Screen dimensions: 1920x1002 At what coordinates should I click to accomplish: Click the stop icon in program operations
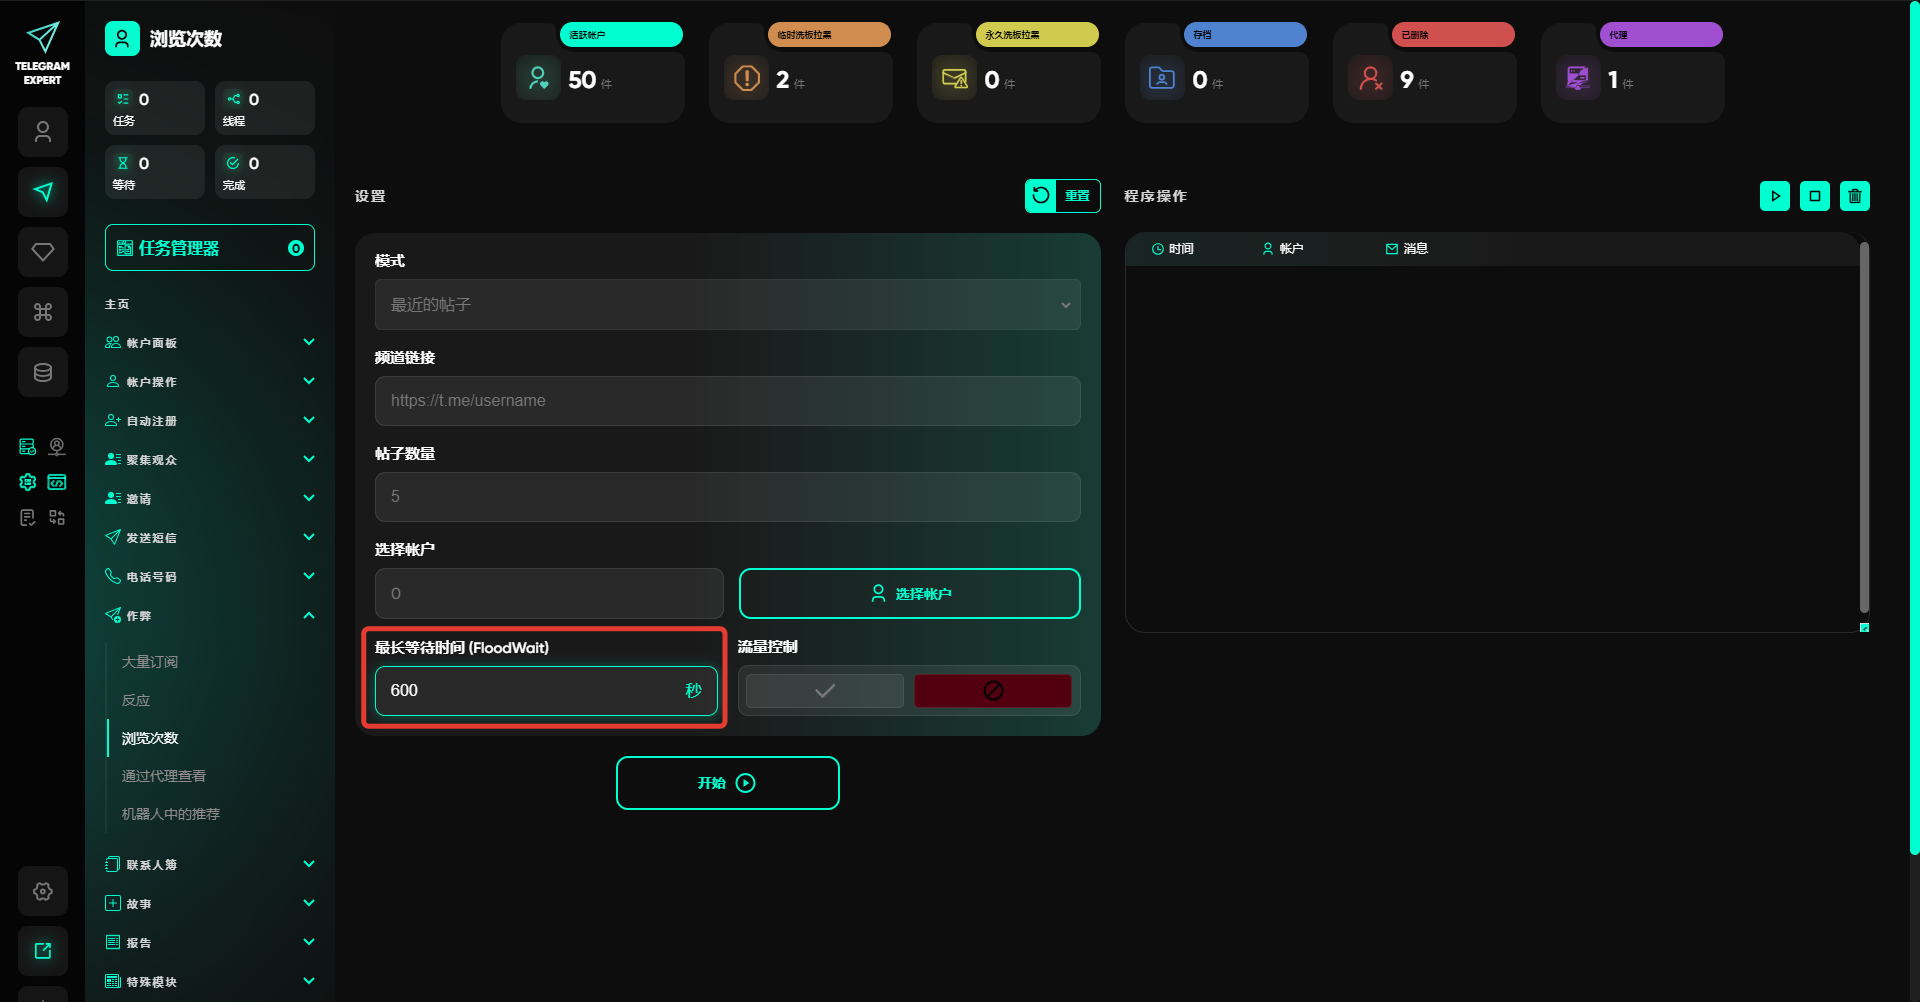(x=1814, y=196)
